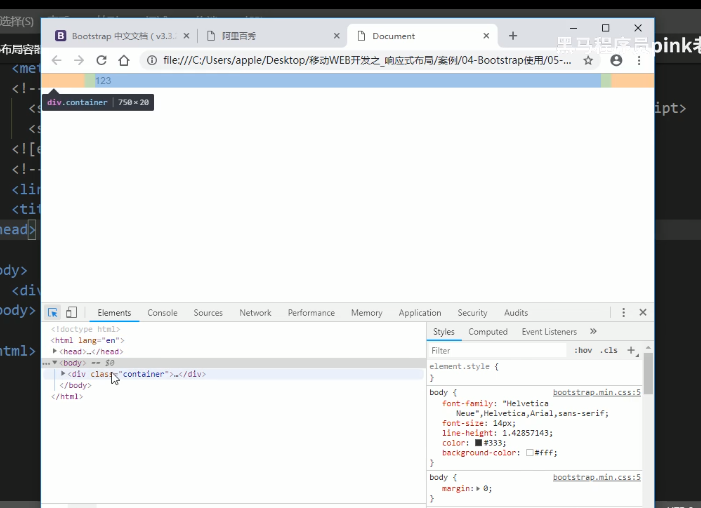The height and width of the screenshot is (508, 701).
Task: Click the 123 text in page
Action: (103, 80)
